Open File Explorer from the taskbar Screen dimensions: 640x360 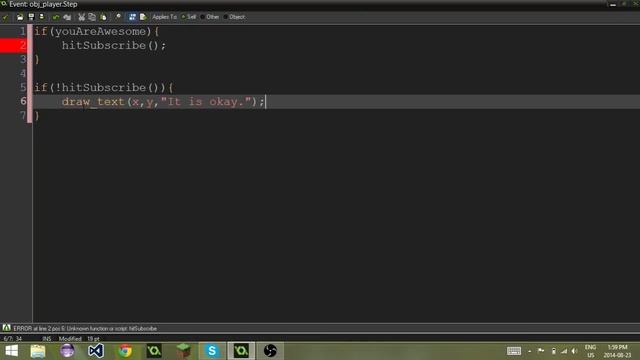pos(38,351)
